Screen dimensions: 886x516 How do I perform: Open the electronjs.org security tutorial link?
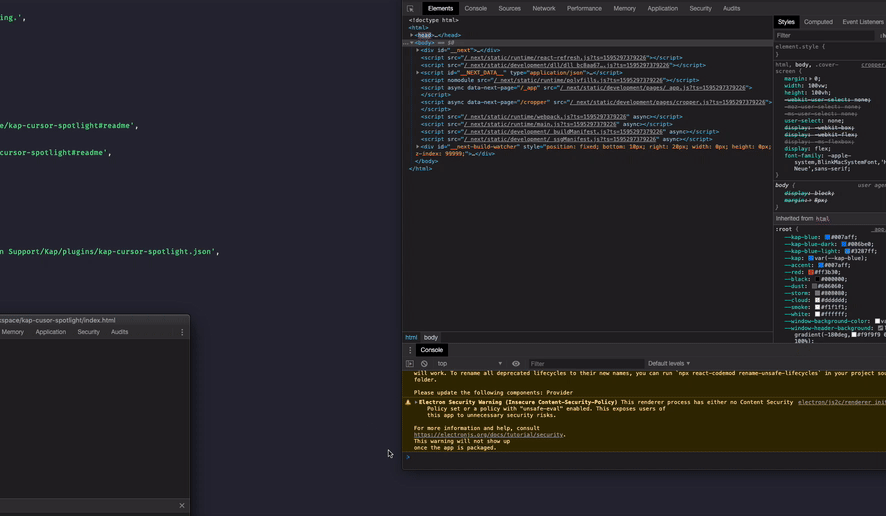[489, 435]
